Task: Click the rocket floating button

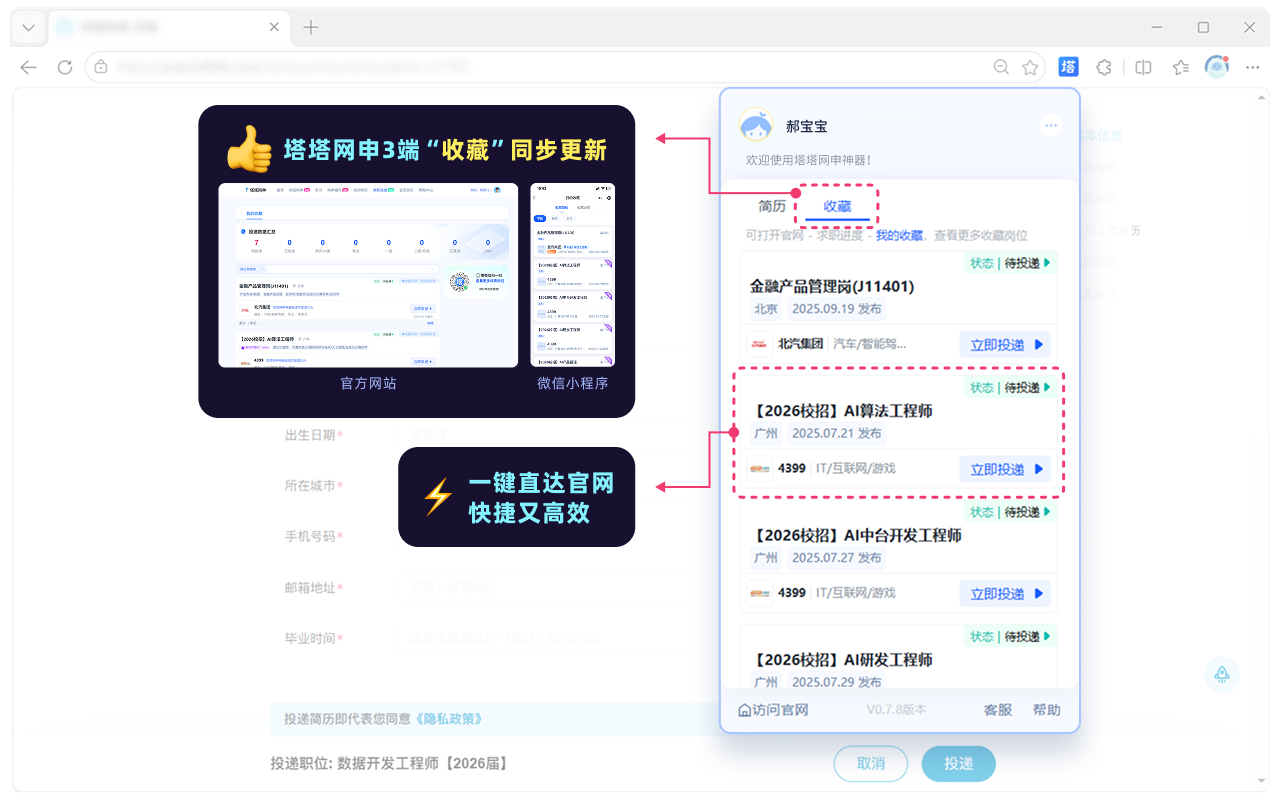Action: 1222,674
